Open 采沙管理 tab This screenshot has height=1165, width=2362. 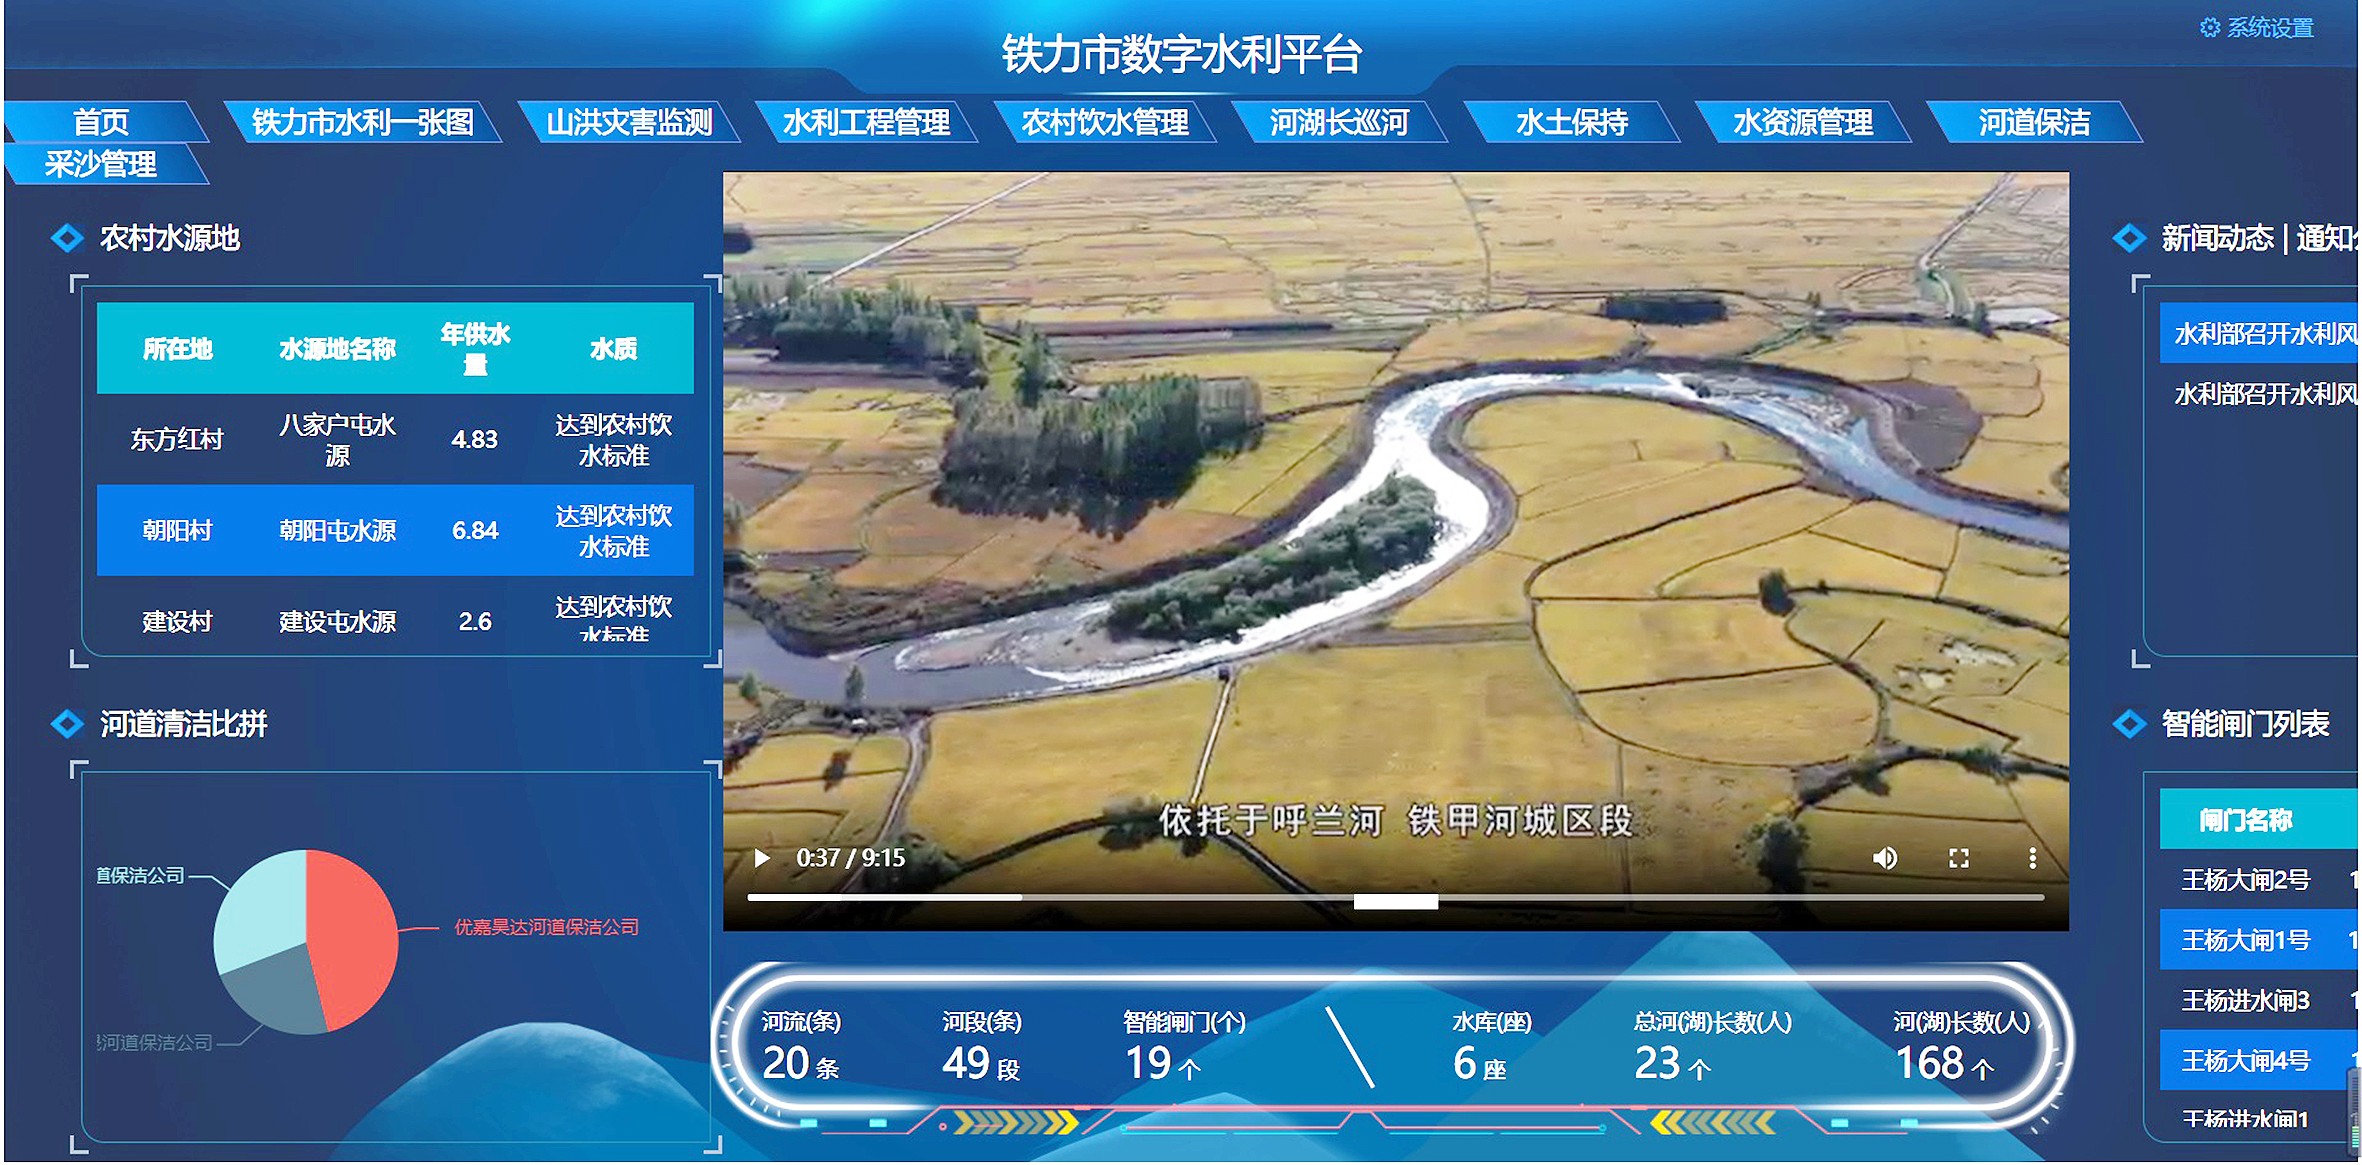coord(101,164)
